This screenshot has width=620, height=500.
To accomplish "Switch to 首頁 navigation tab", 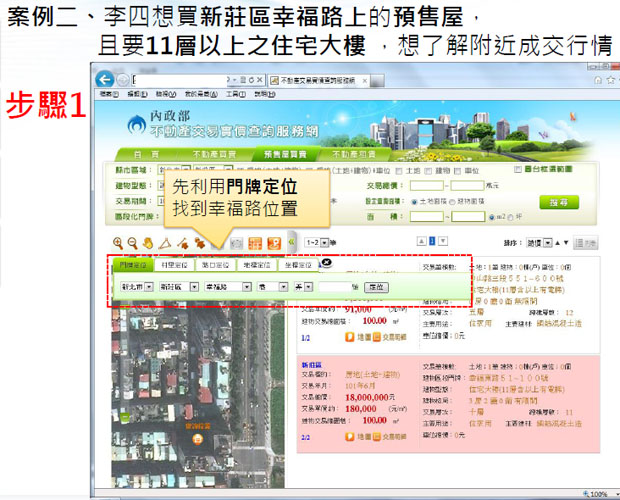I will tap(146, 154).
